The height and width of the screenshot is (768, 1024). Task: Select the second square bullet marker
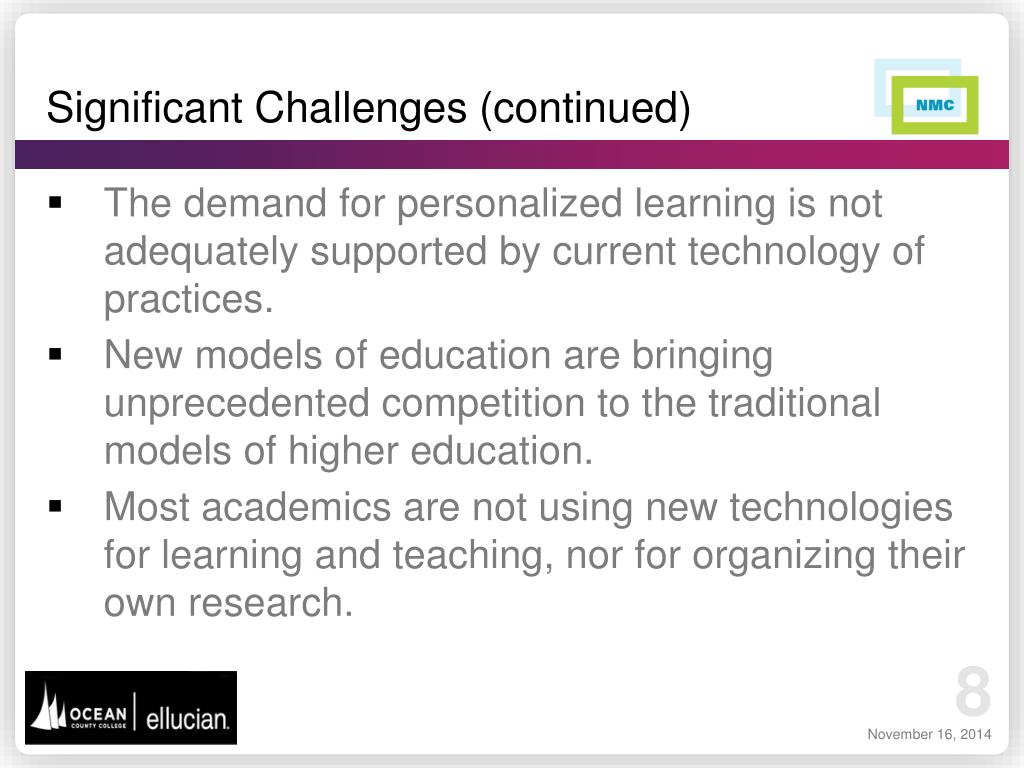click(x=55, y=355)
